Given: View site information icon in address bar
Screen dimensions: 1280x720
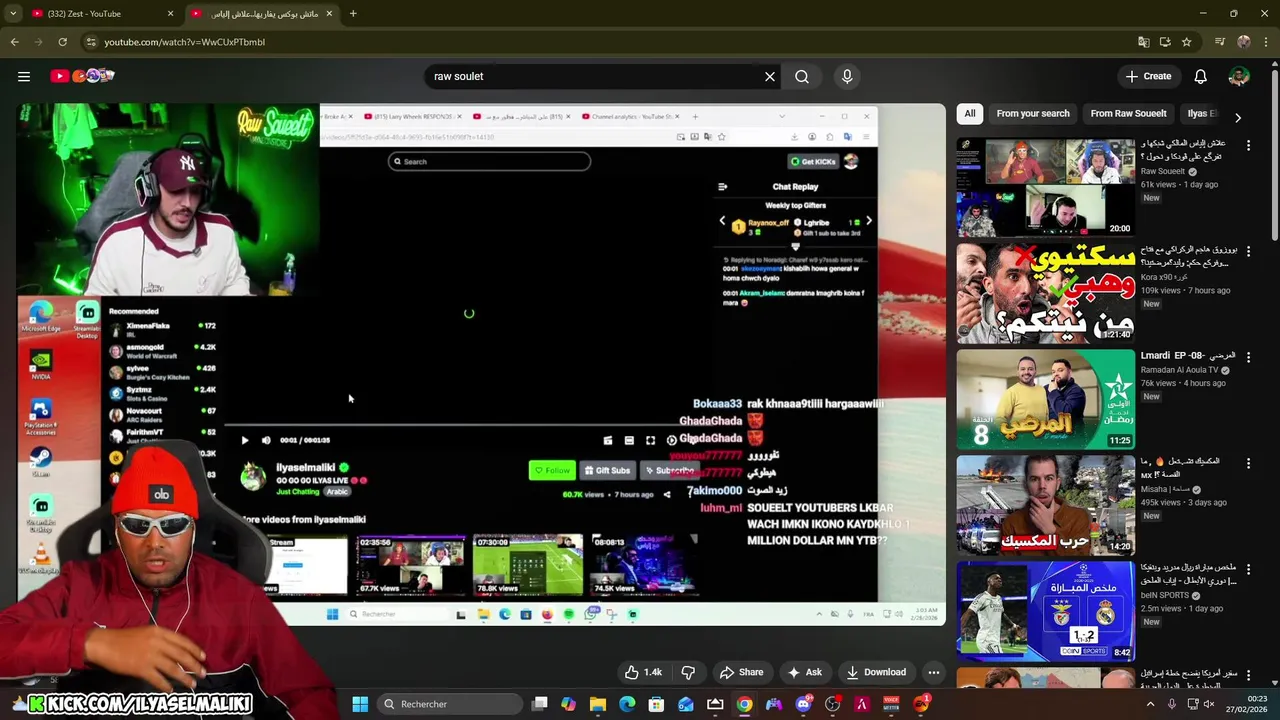Looking at the screenshot, I should (x=91, y=42).
